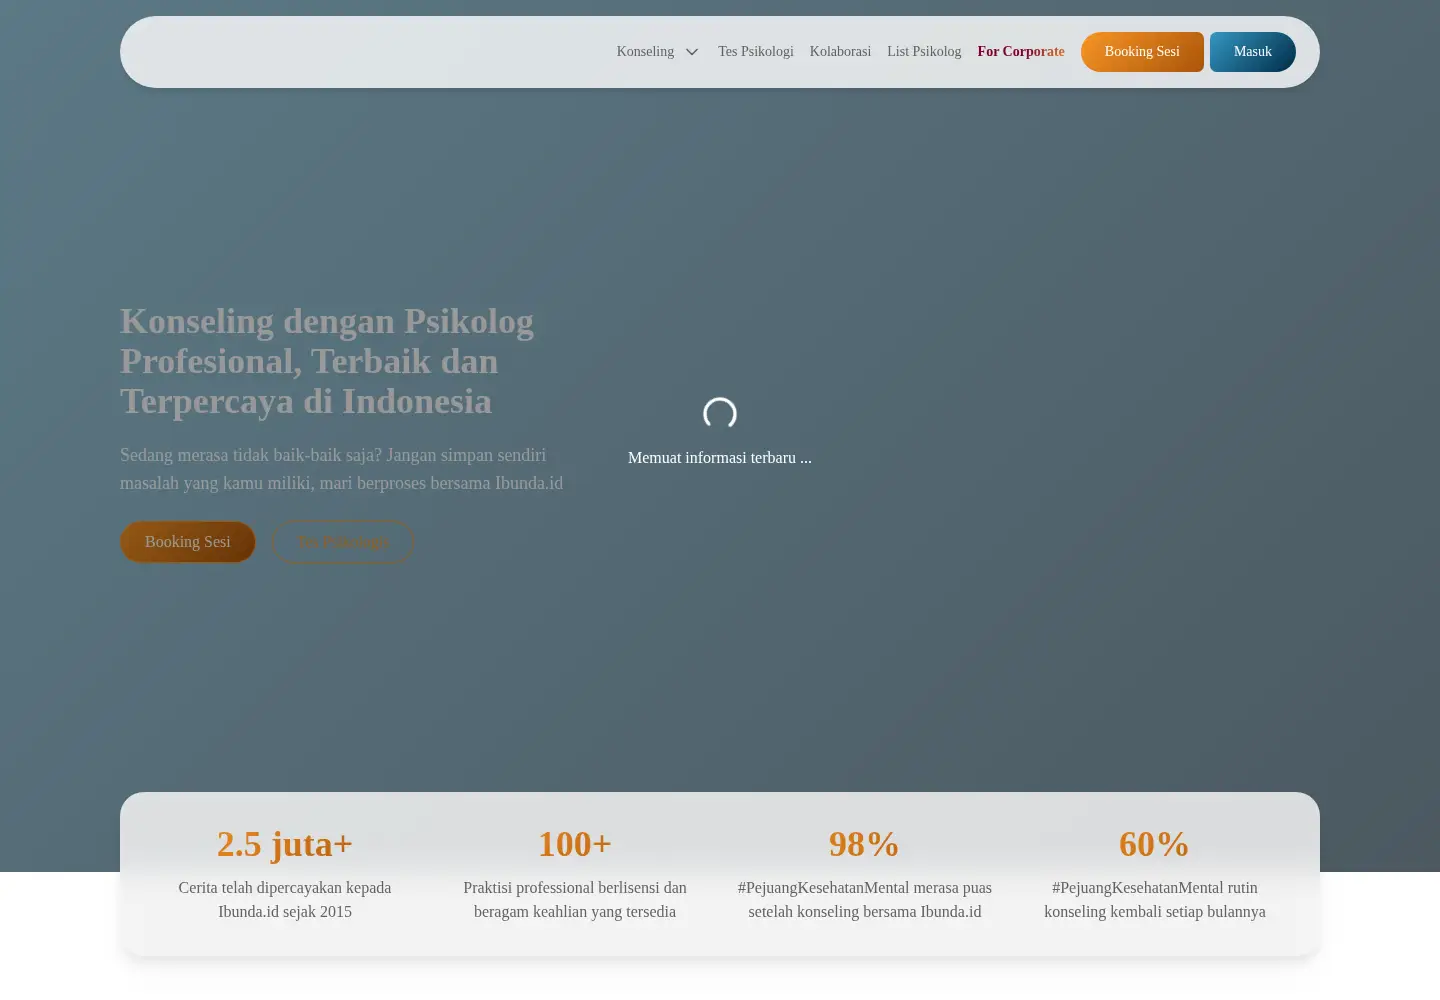Click the "98%" statistic
1440x1000 pixels.
pos(865,844)
